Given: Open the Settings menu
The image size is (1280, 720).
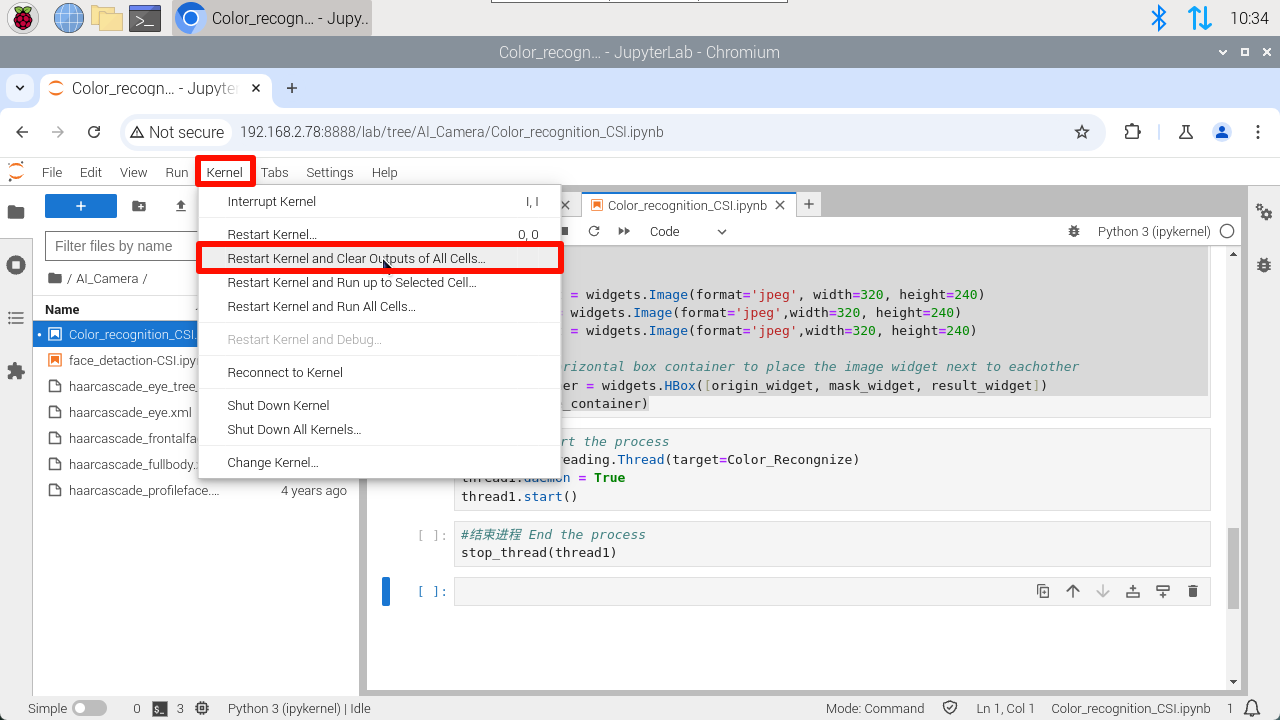Looking at the screenshot, I should pyautogui.click(x=330, y=172).
